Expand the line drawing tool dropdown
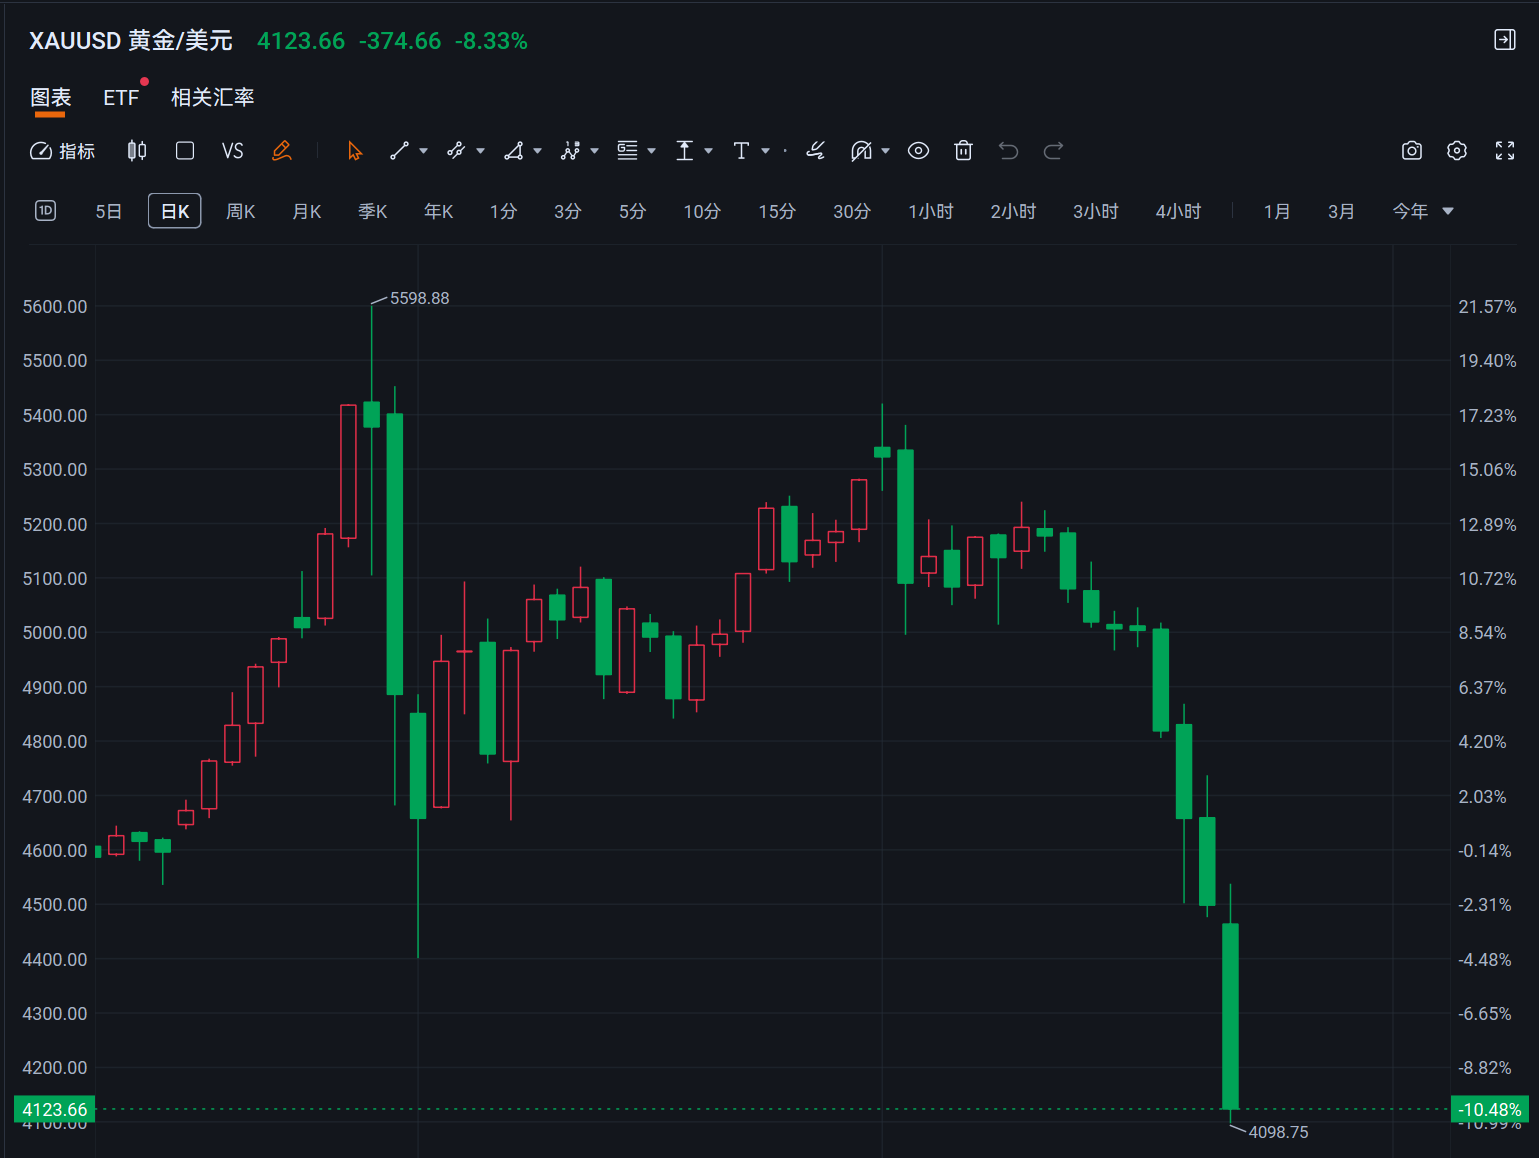1539x1158 pixels. tap(424, 151)
